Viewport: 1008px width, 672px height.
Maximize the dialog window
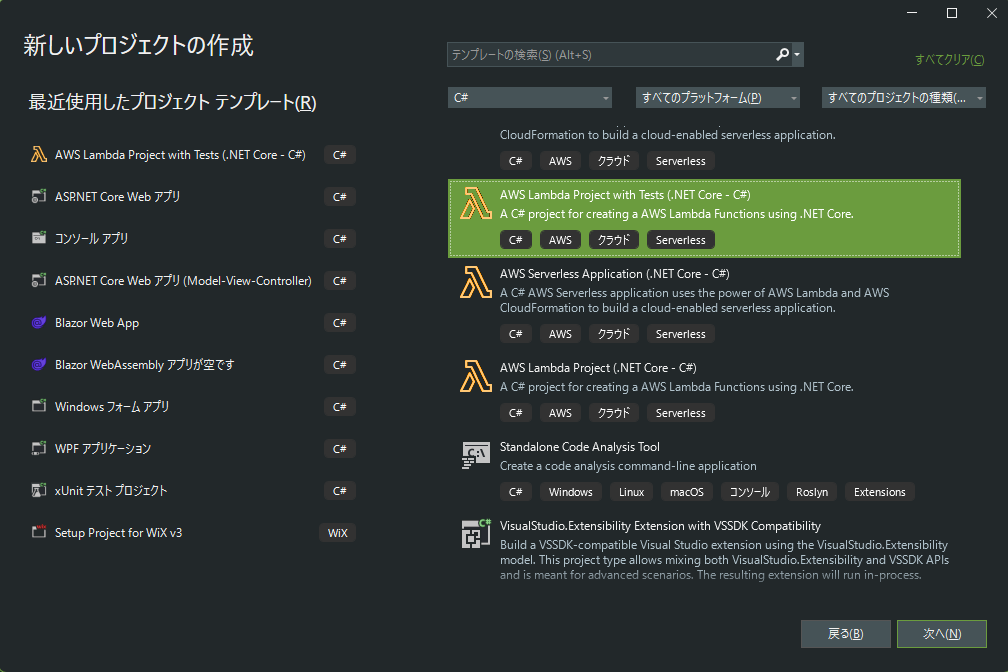click(952, 13)
